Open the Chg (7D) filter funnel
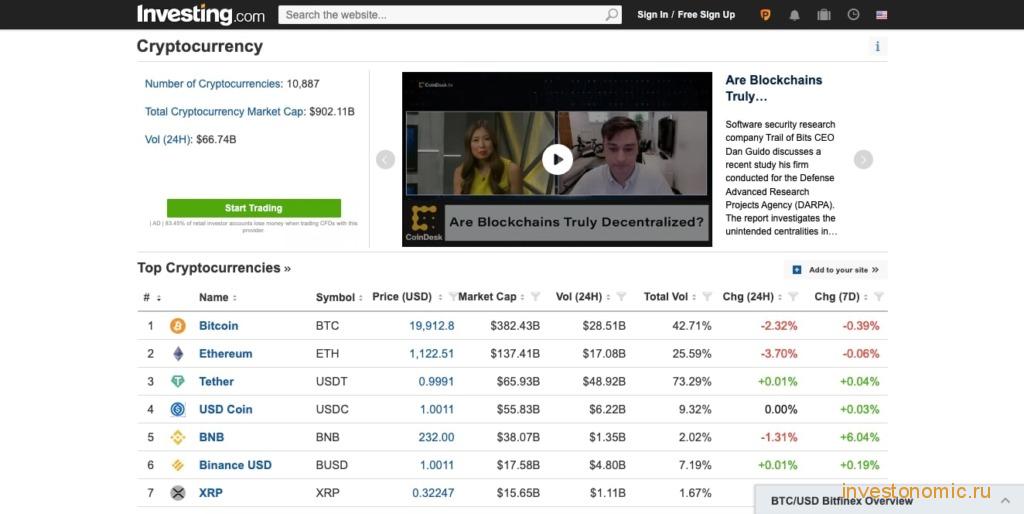1024x514 pixels. pyautogui.click(x=879, y=297)
